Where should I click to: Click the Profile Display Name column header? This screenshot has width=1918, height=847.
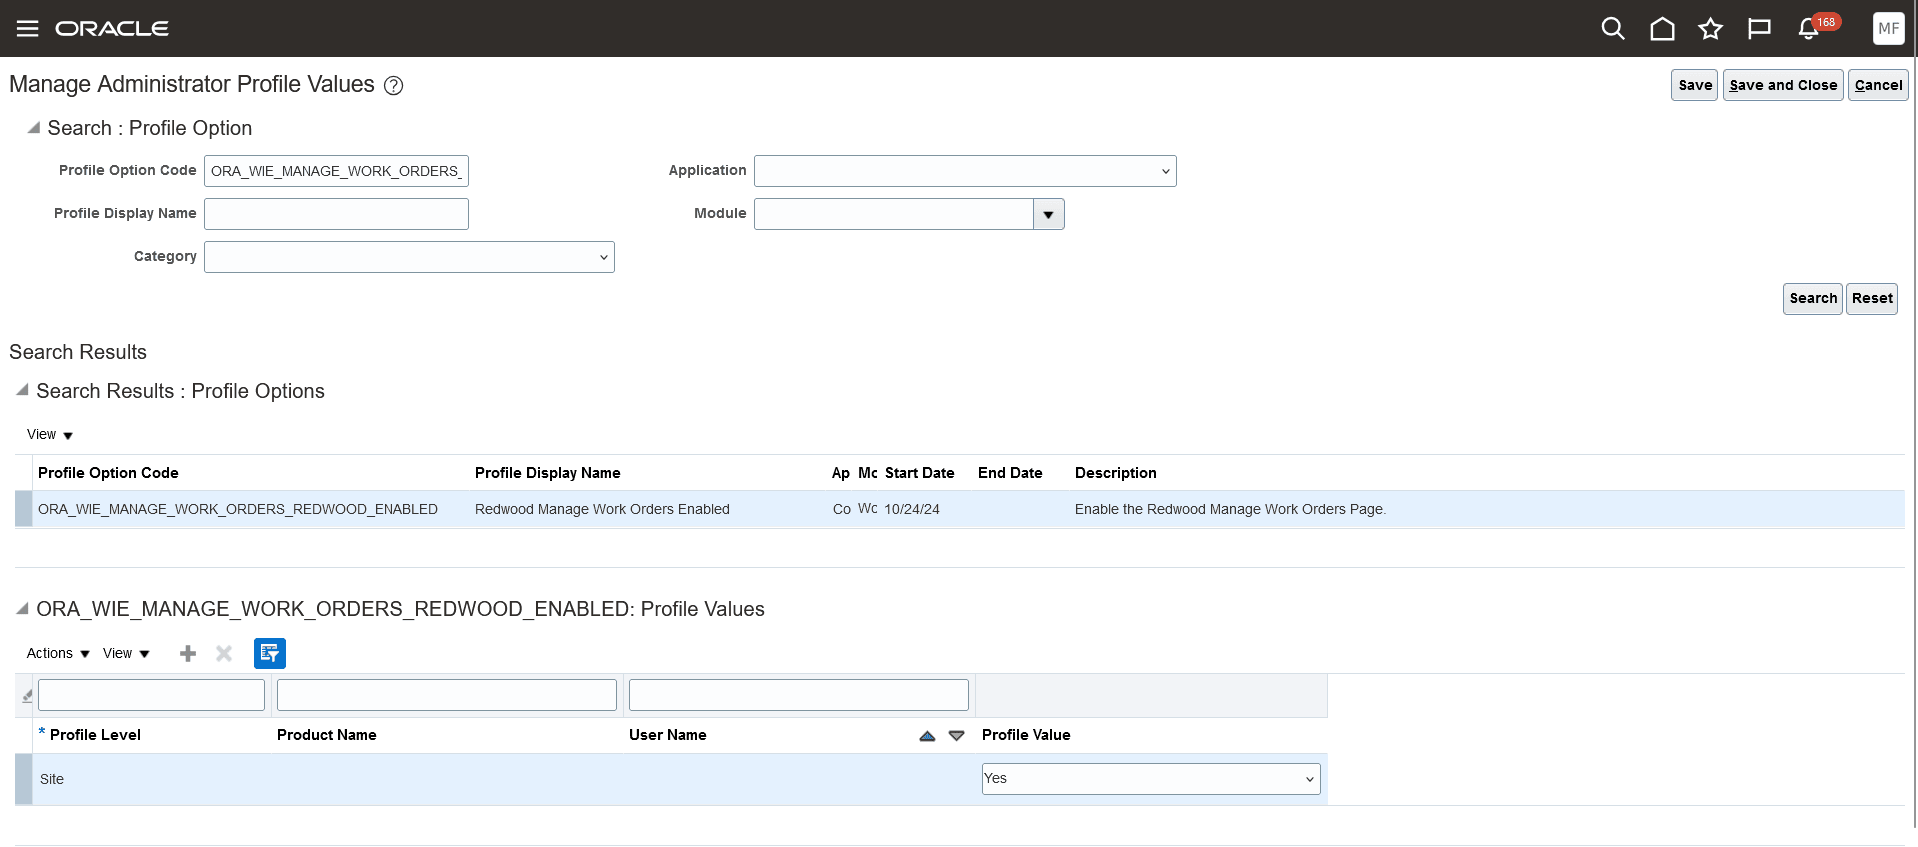coord(548,473)
